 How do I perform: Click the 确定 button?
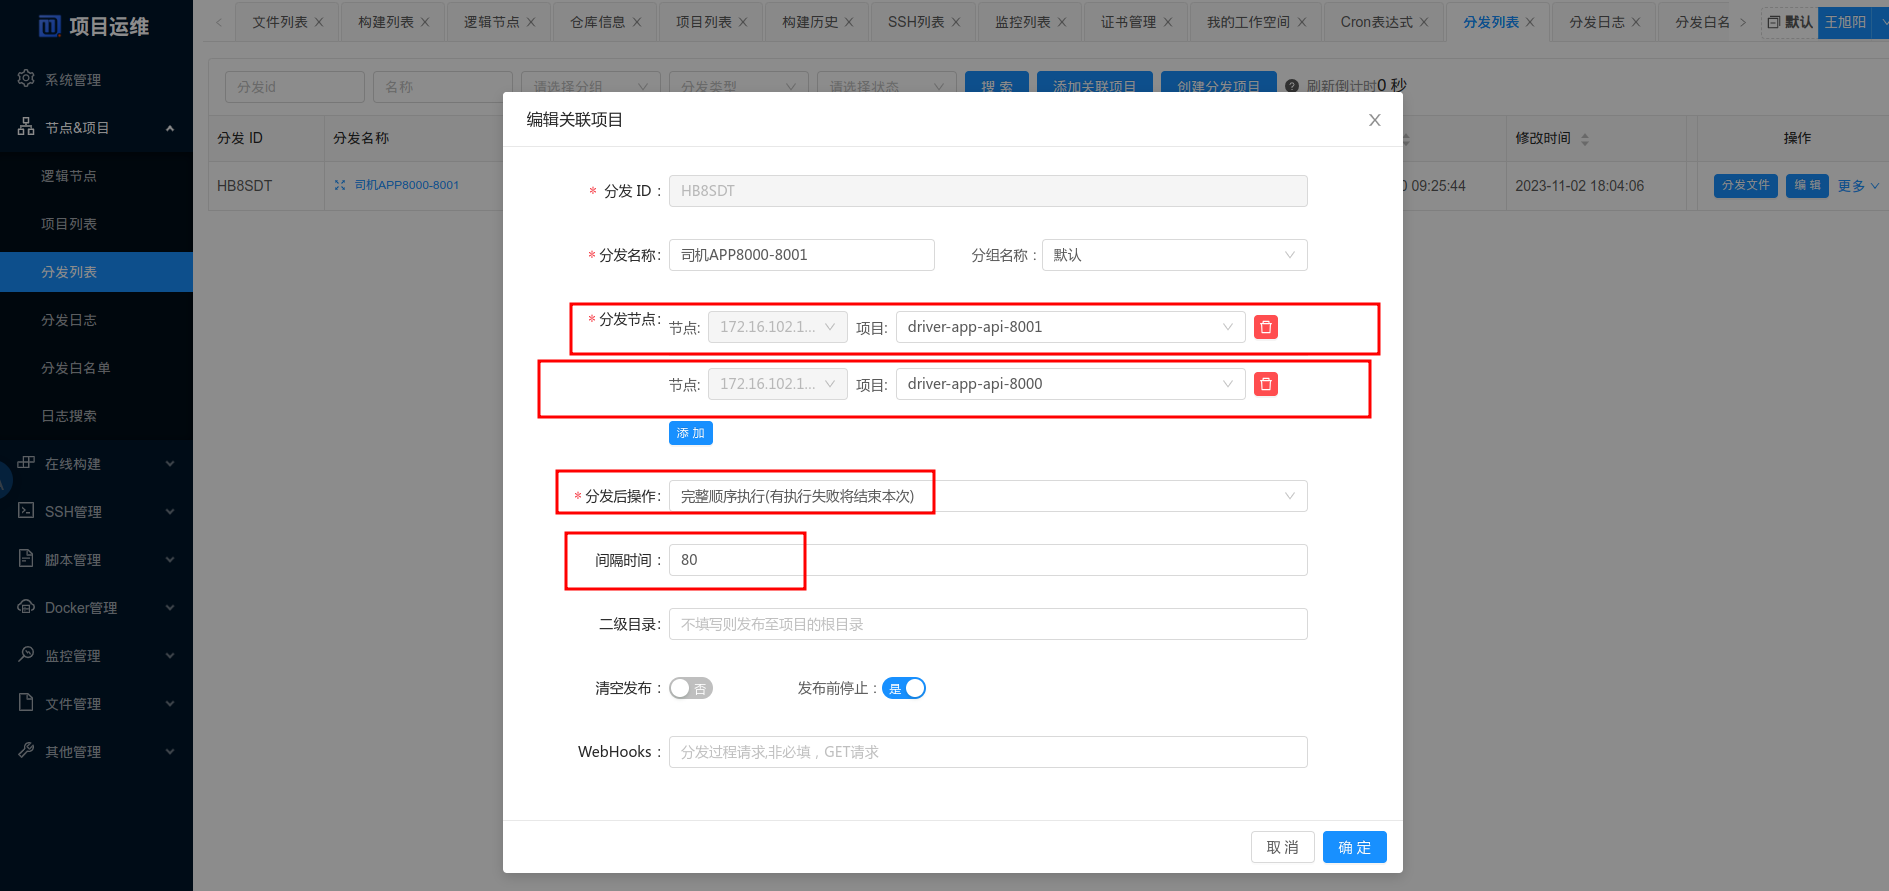[x=1354, y=847]
